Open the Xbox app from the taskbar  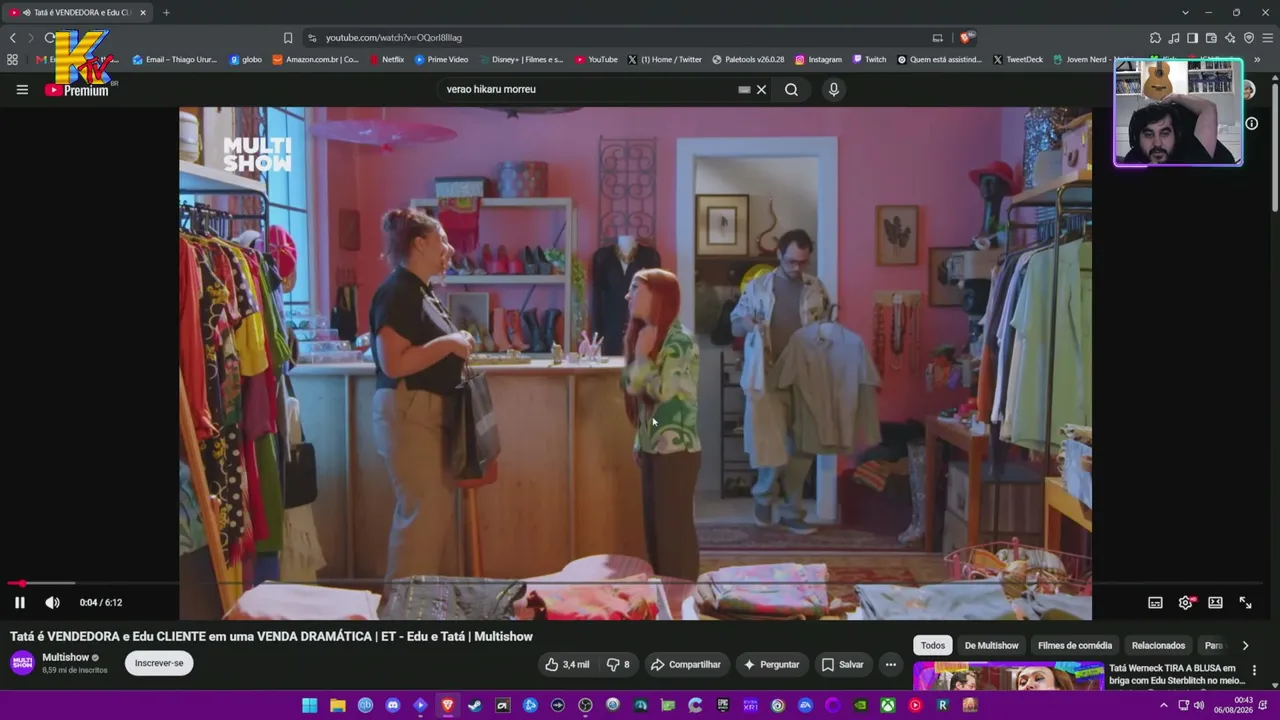(887, 705)
